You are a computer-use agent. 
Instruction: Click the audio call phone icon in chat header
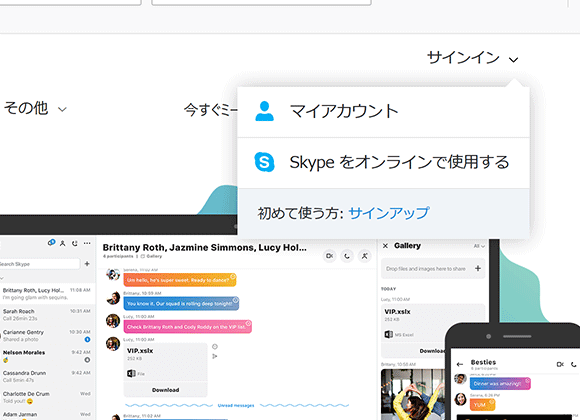point(347,256)
